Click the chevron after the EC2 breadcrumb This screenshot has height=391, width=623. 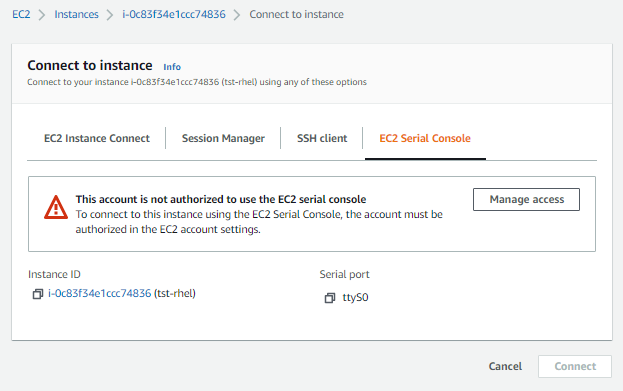(42, 15)
